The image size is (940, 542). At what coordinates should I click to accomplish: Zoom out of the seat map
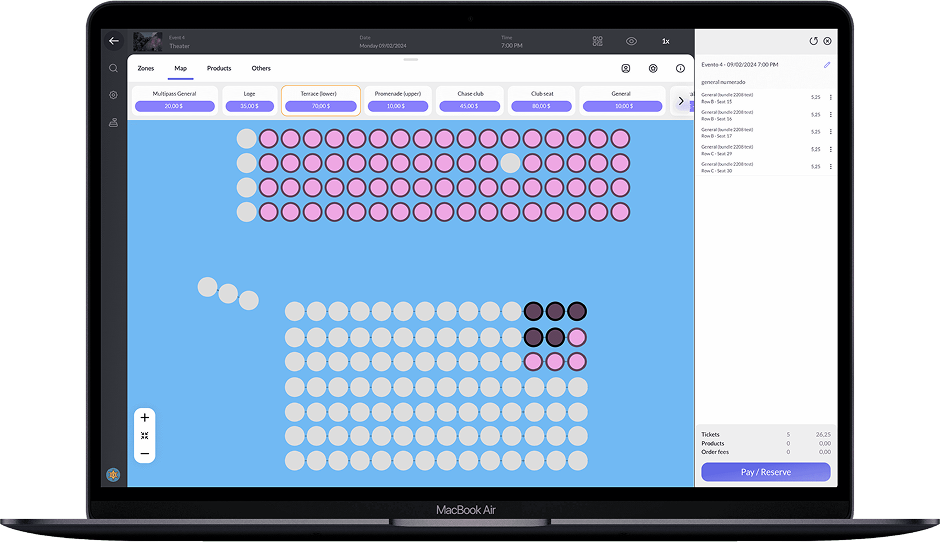[145, 454]
